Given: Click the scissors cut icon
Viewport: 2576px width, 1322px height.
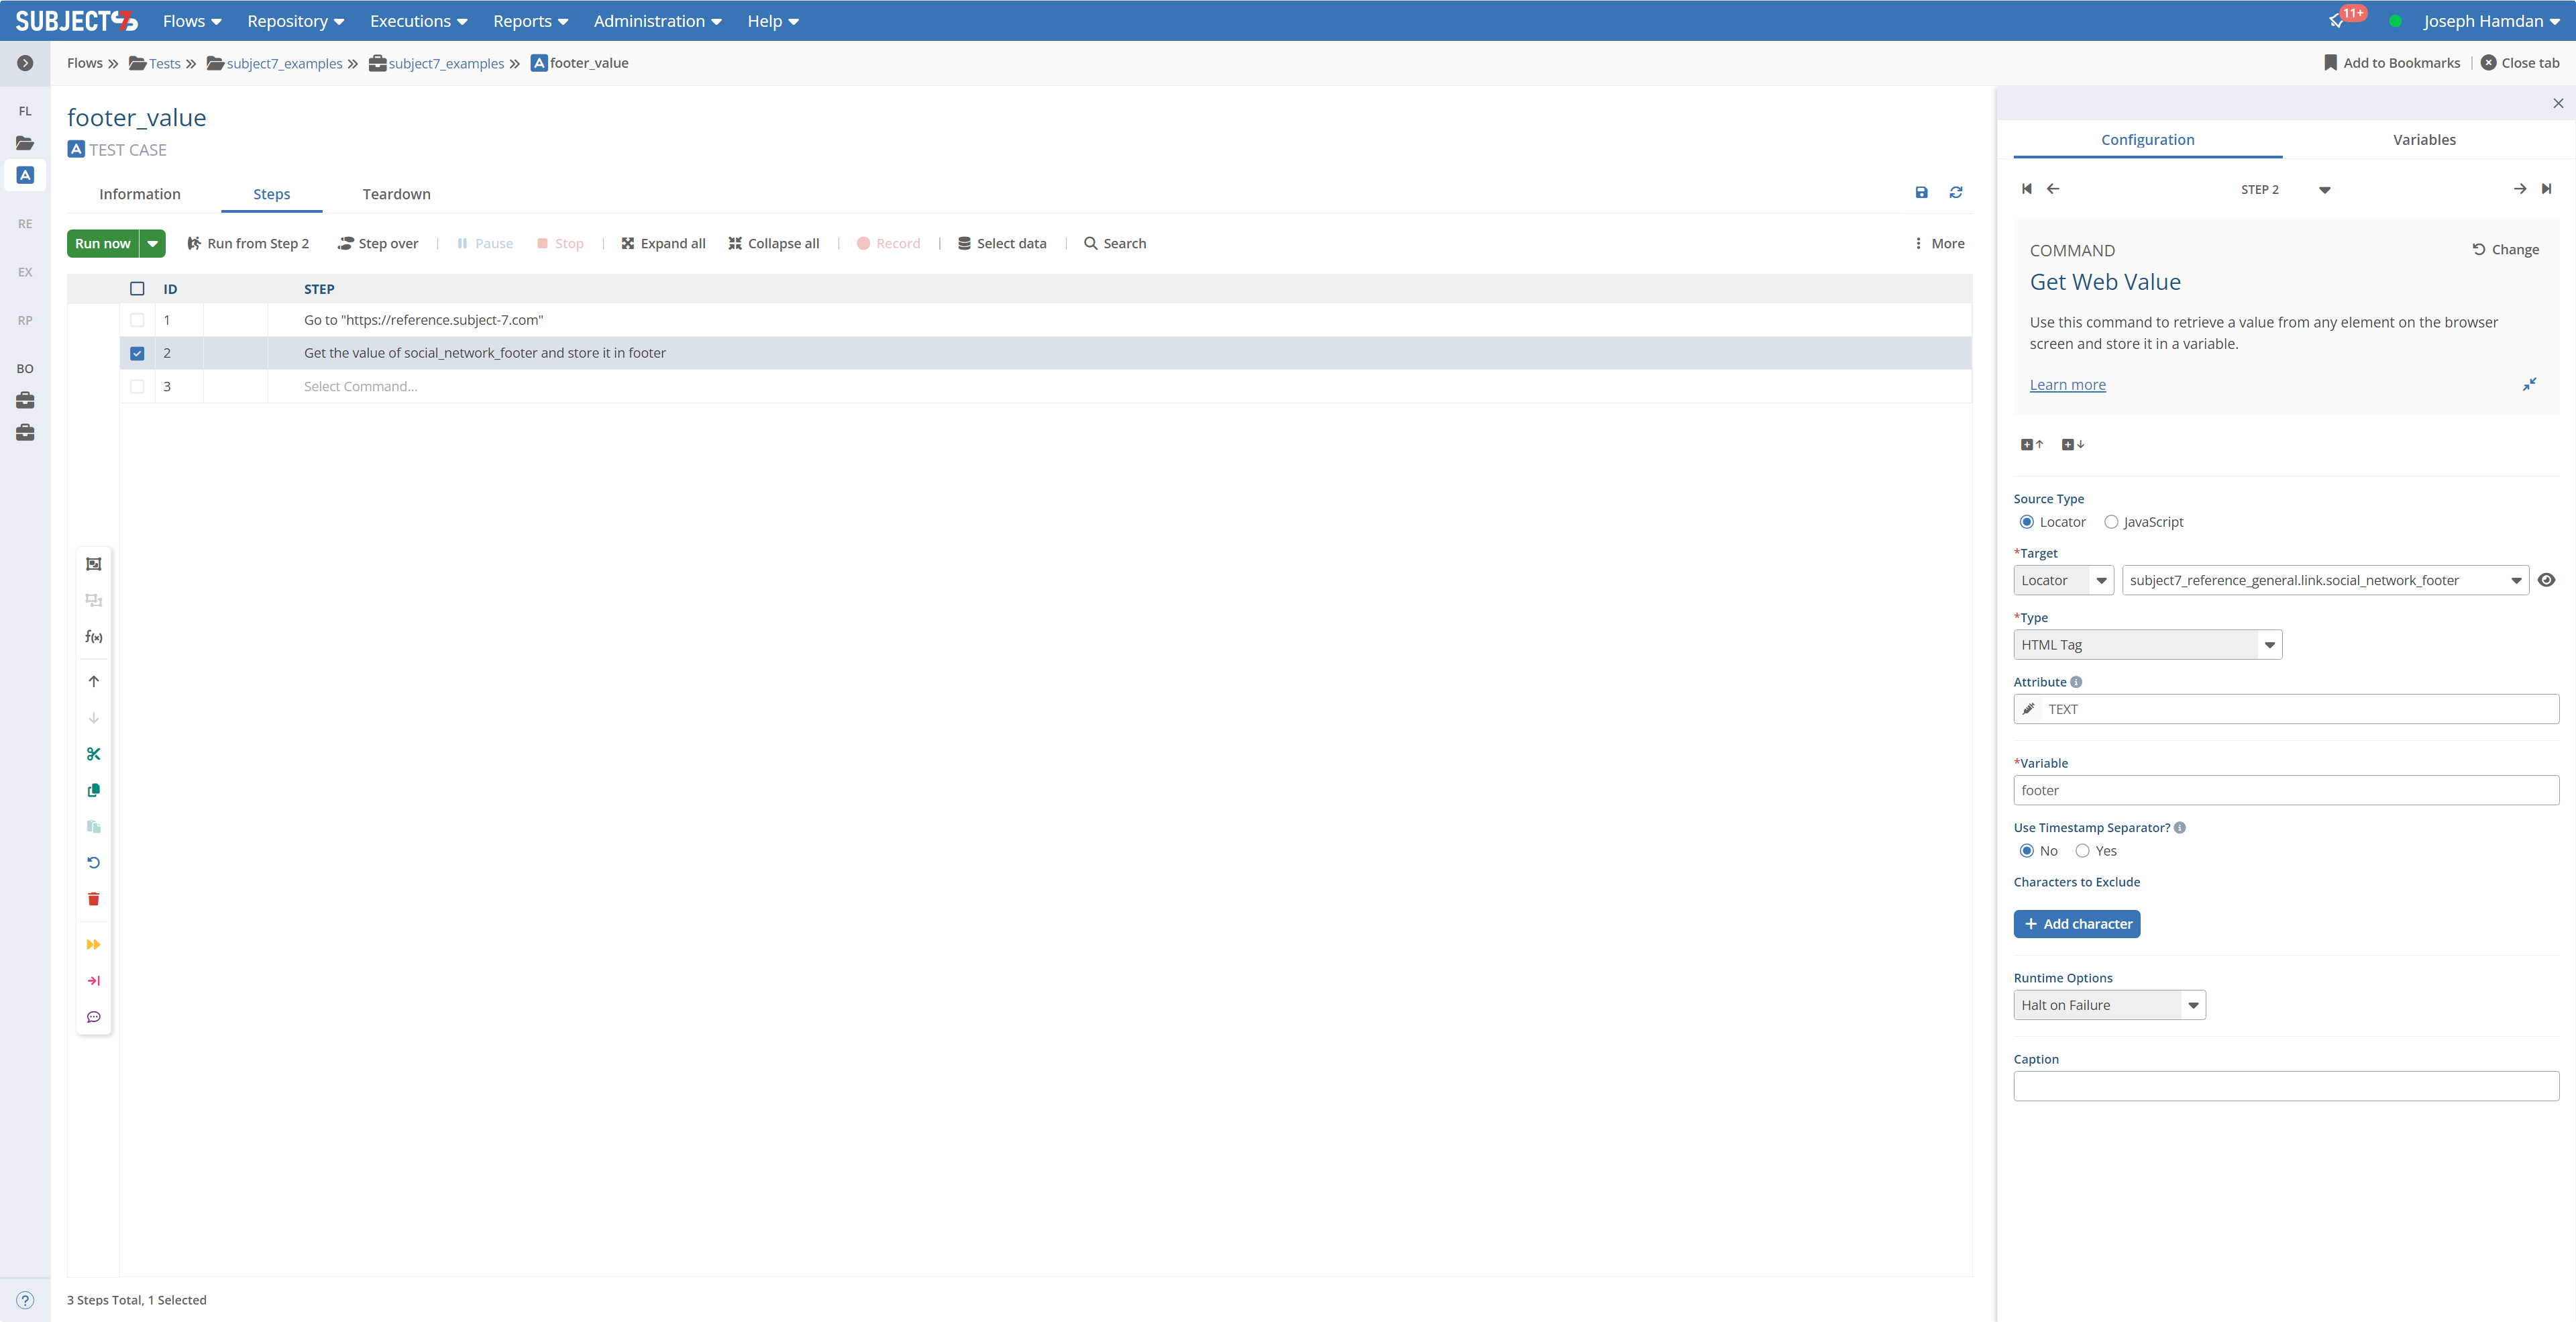Looking at the screenshot, I should 94,754.
